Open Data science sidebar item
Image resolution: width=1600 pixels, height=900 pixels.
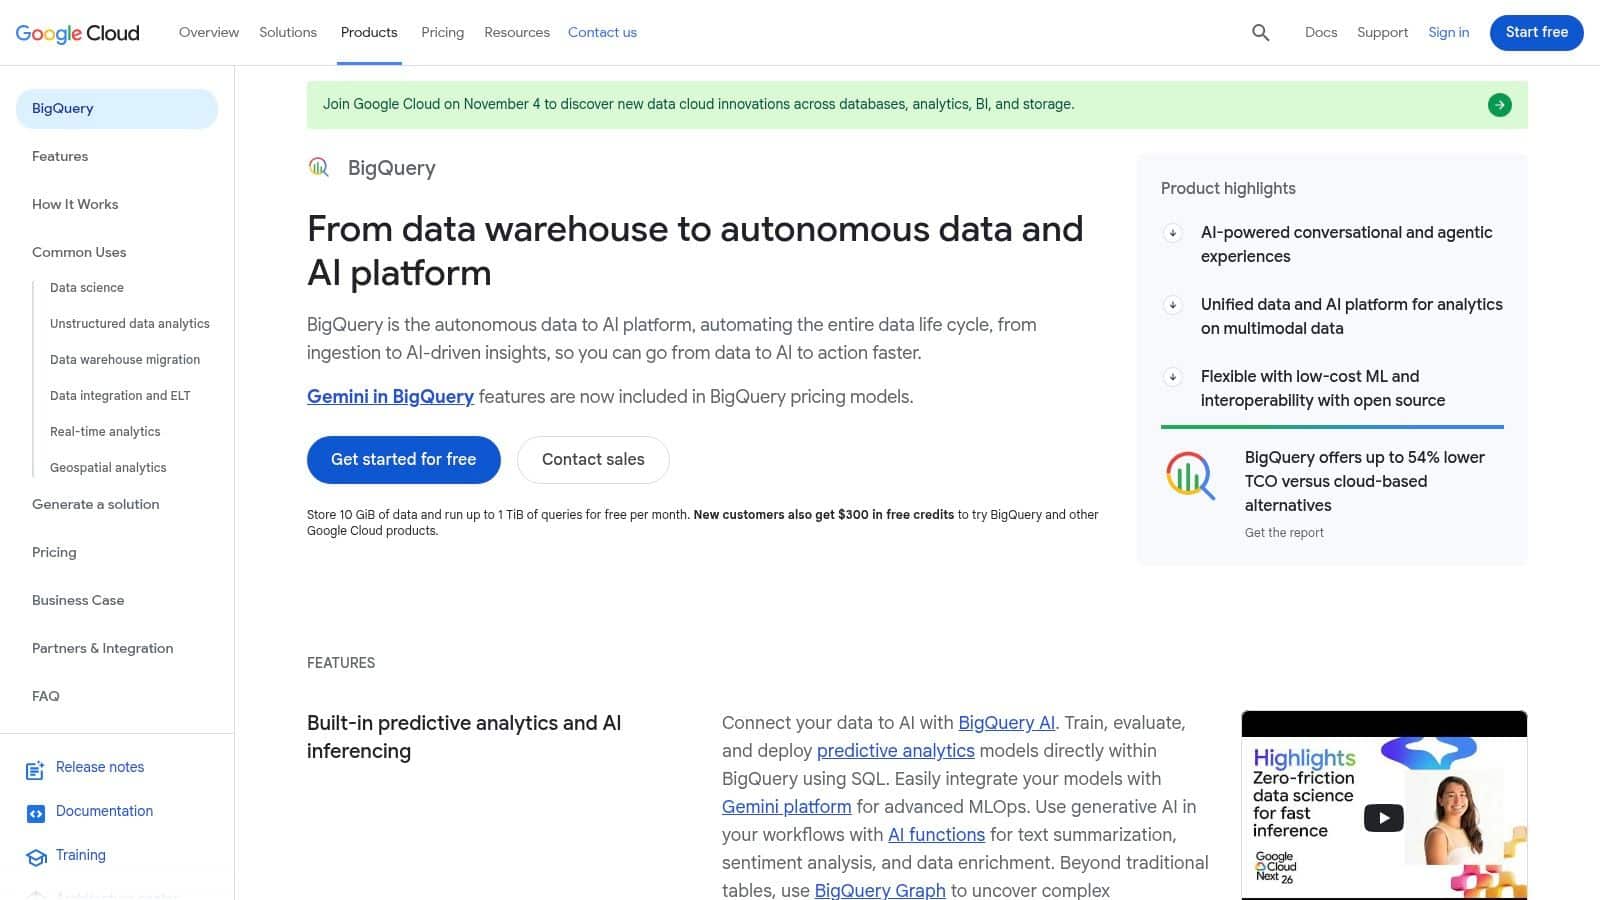coord(87,288)
